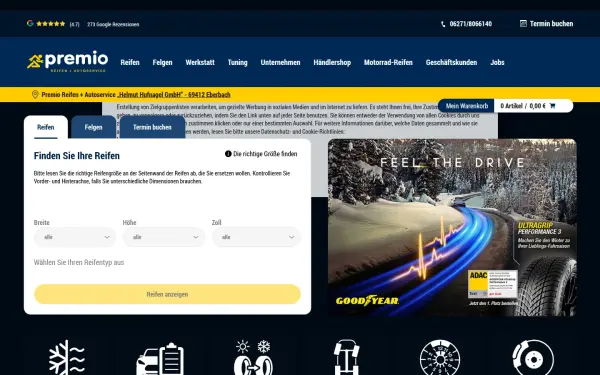
Task: Click the five-star rating icons
Action: 51,24
